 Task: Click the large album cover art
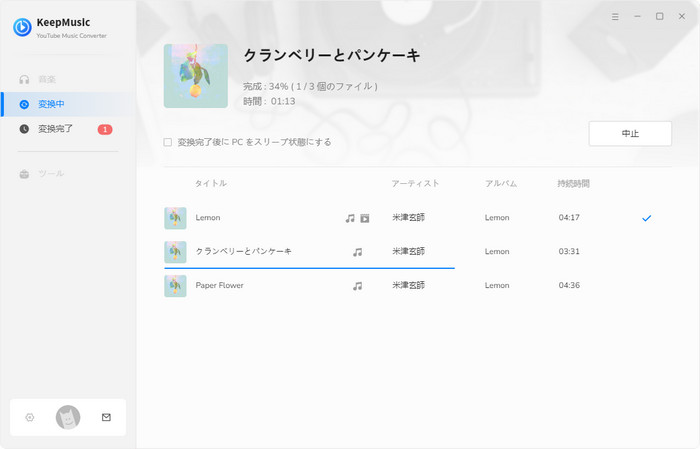196,76
